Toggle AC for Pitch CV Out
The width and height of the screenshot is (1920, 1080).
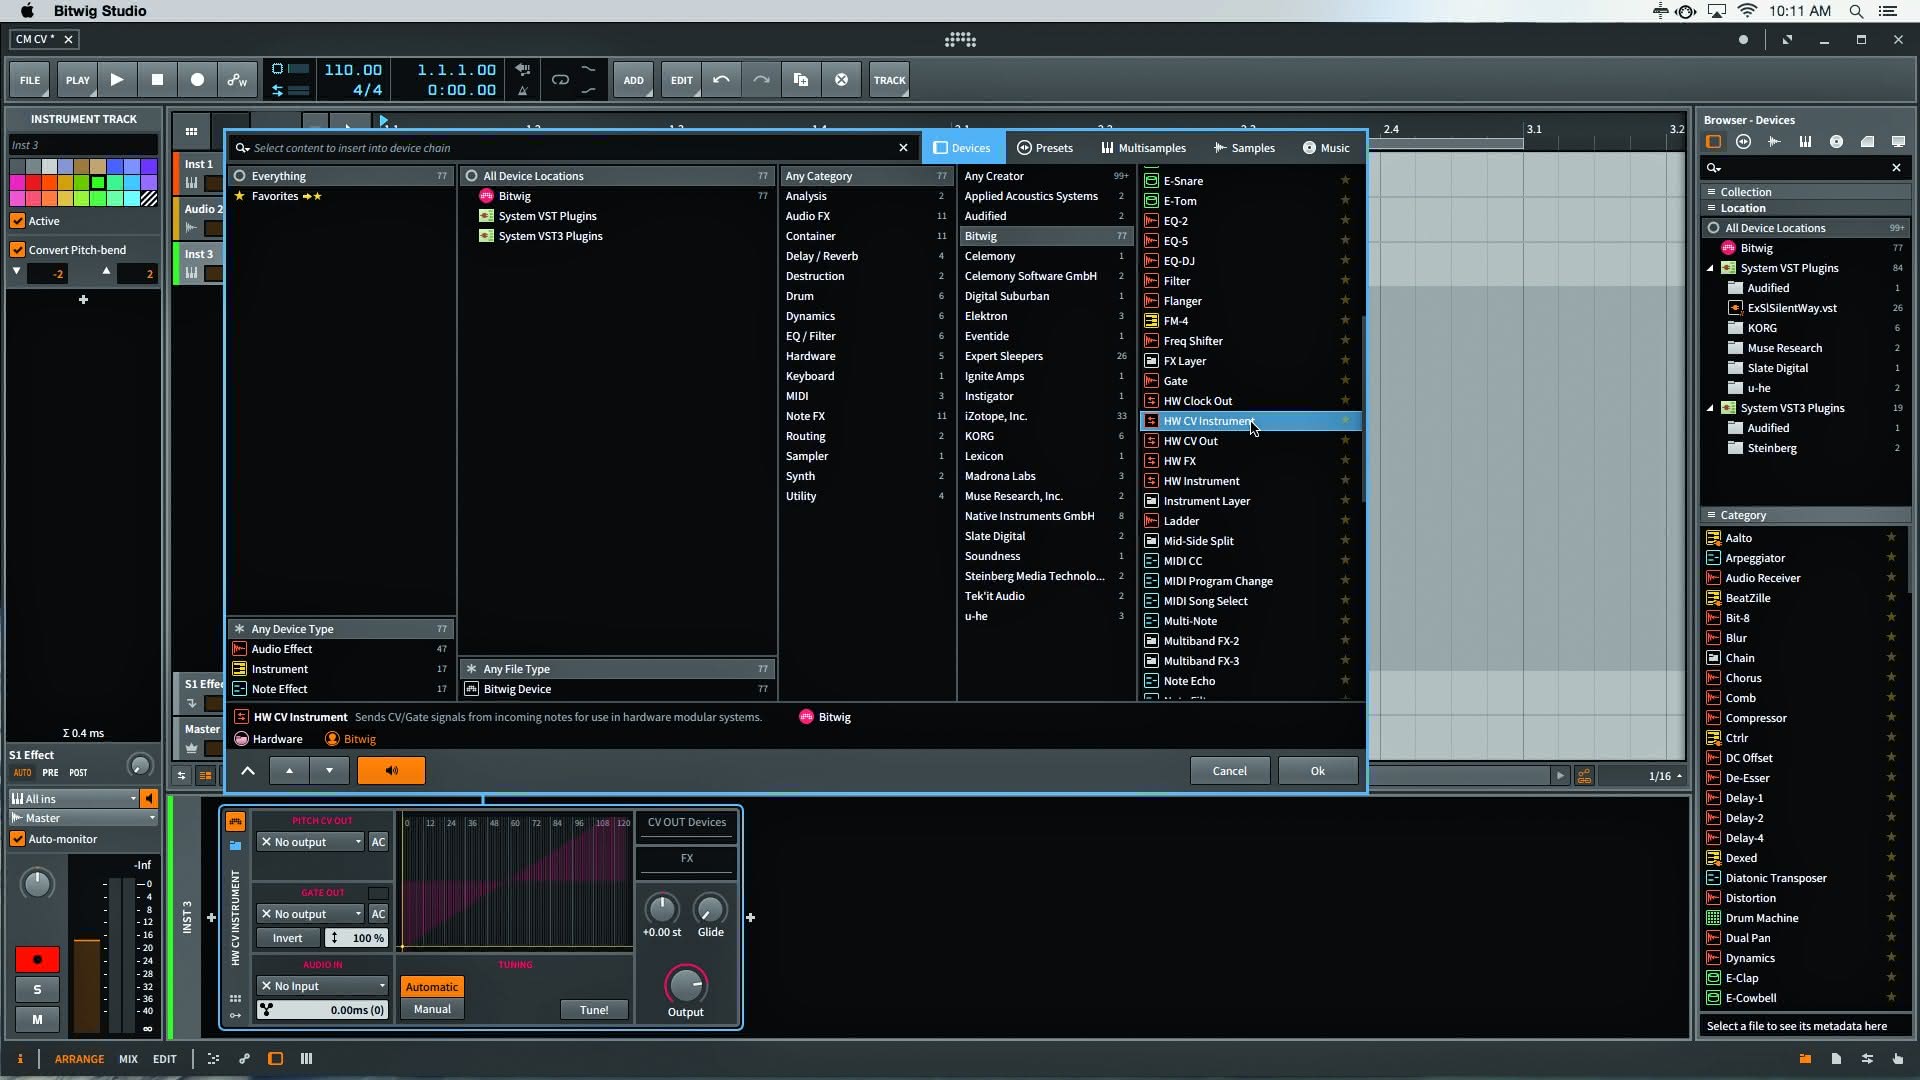[x=378, y=842]
